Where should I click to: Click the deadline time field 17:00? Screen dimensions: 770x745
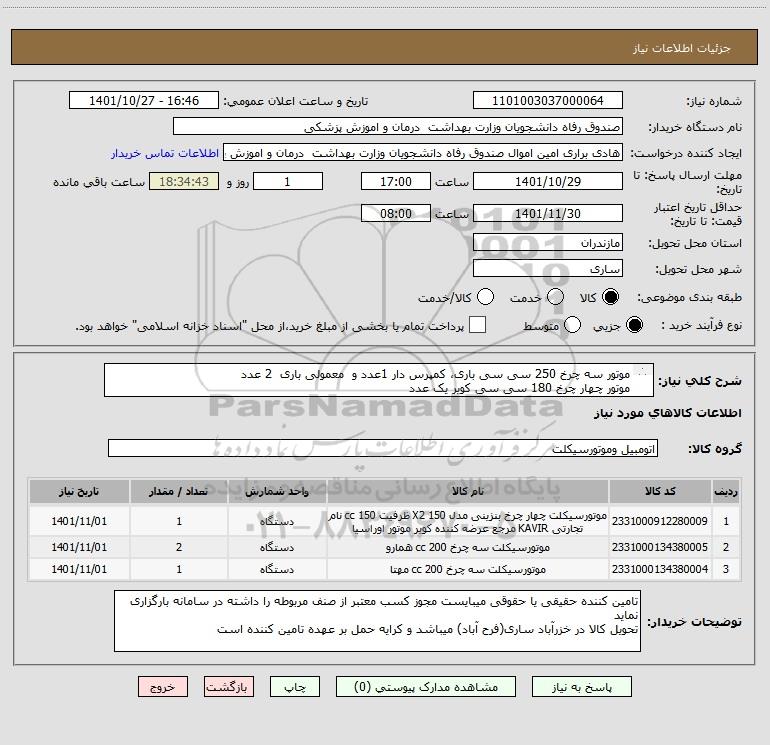coord(396,182)
